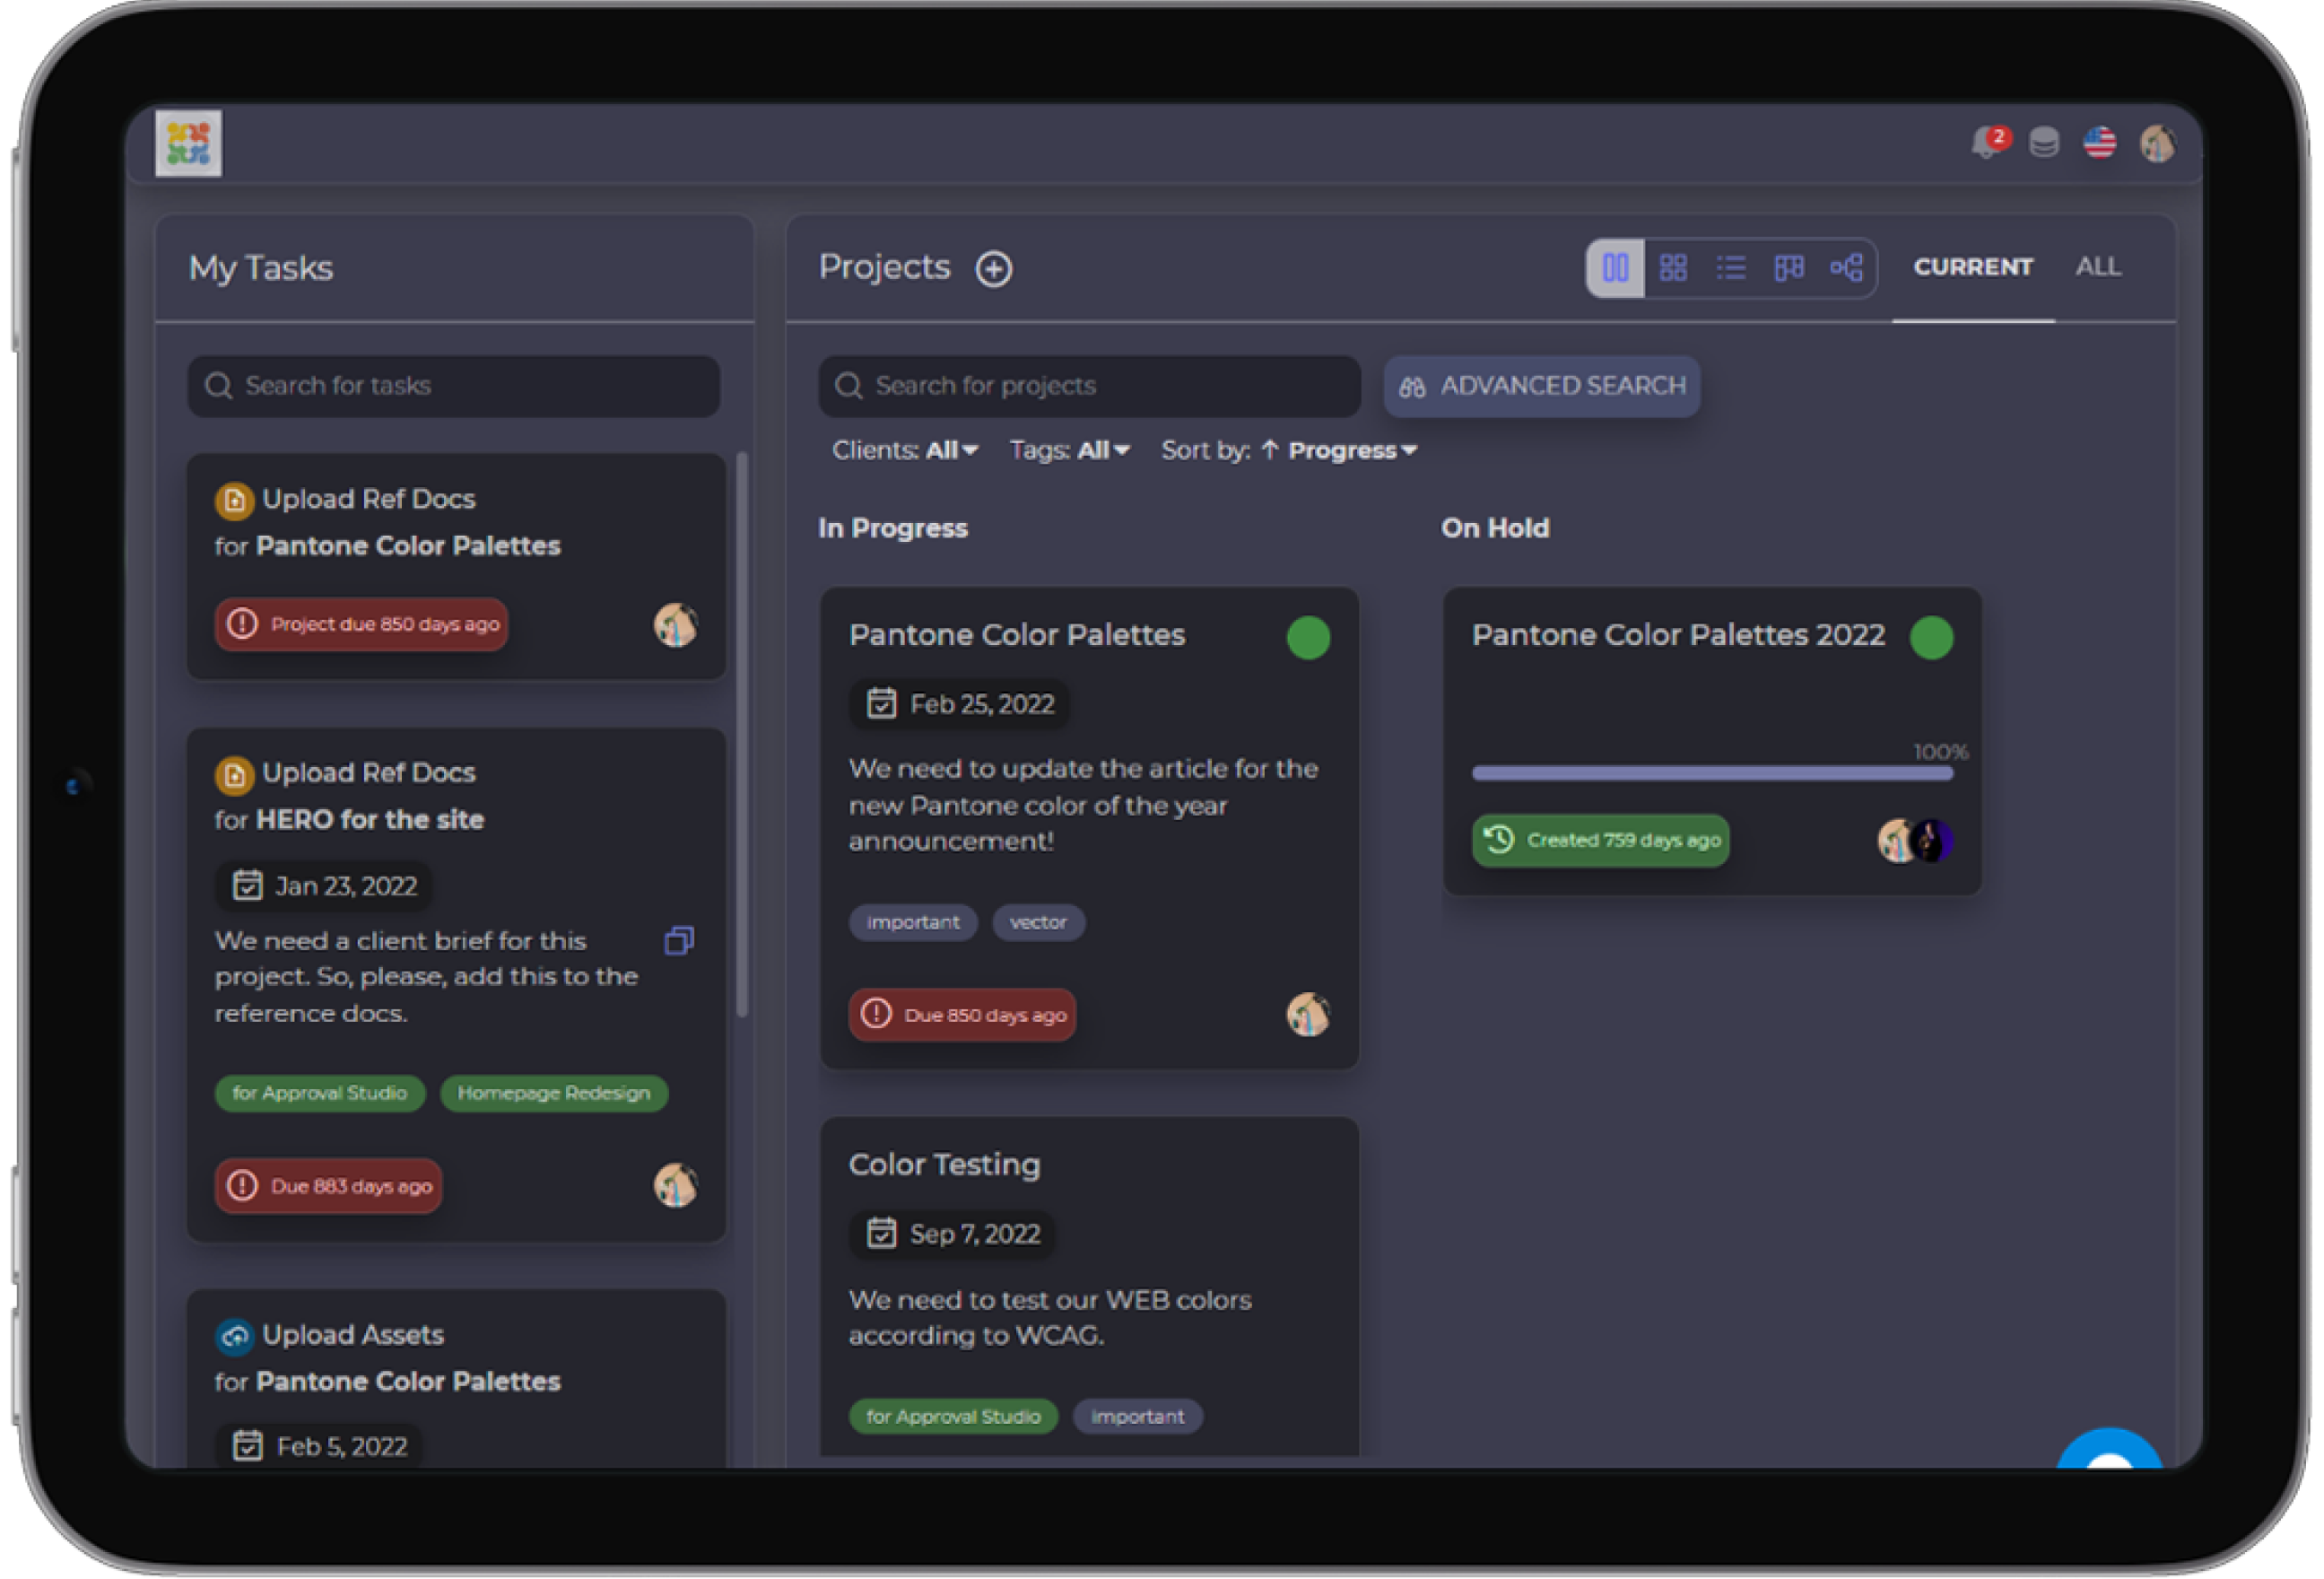Click green status dot on Pantone Color Palettes 2022
The image size is (2324, 1579).
pyautogui.click(x=1931, y=638)
